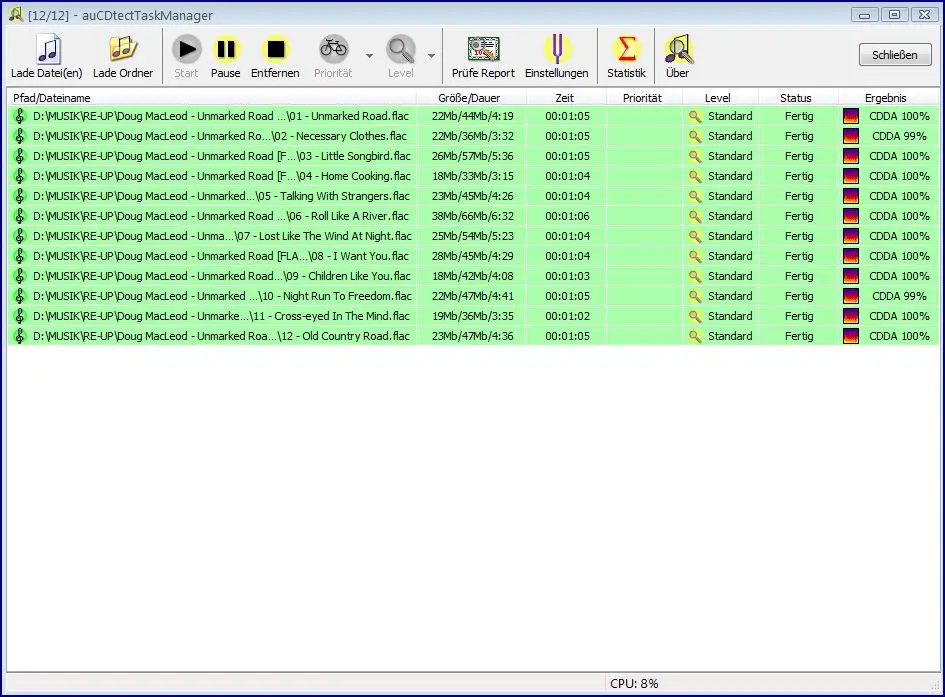Click the app icon in title bar

pos(15,14)
